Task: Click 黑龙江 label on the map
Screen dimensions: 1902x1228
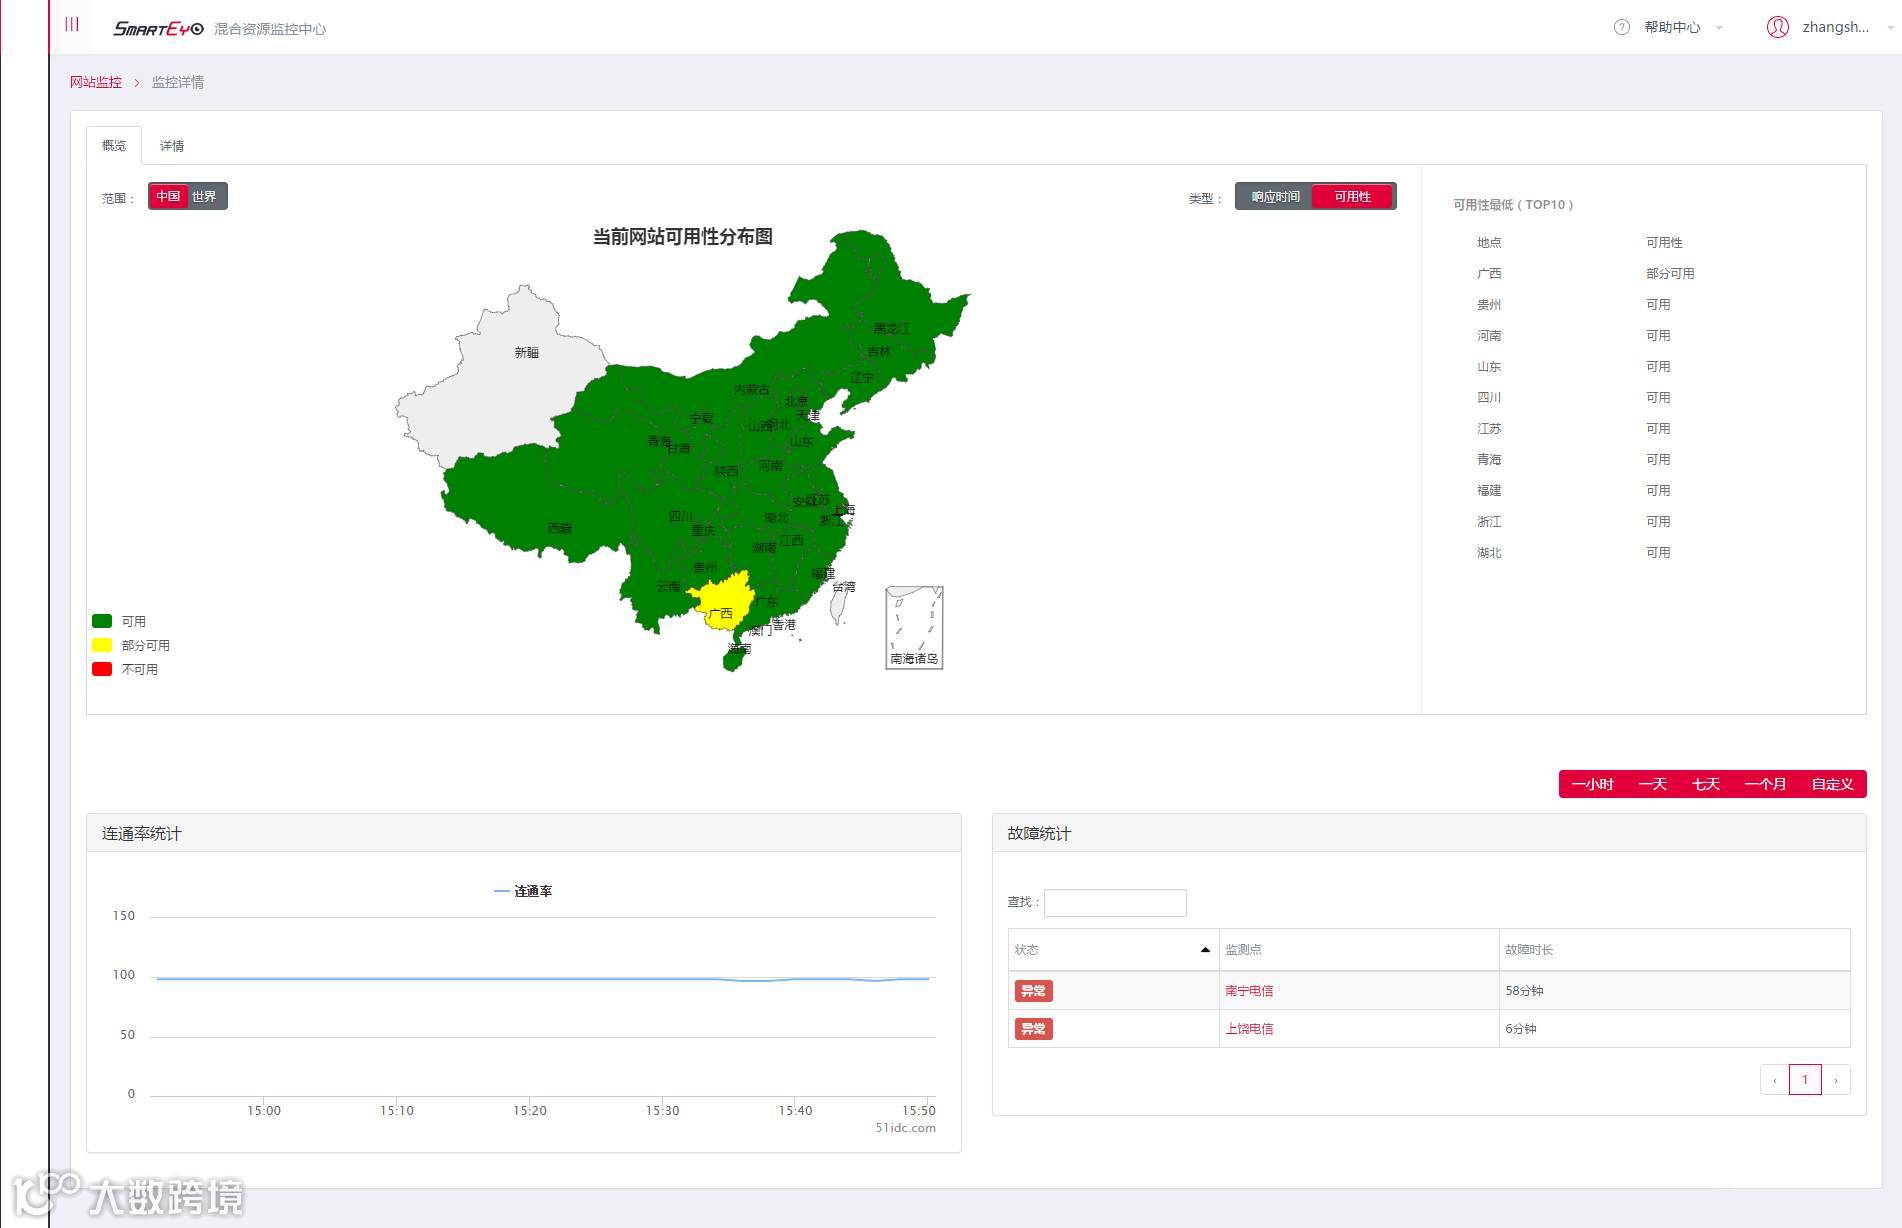Action: 891,328
